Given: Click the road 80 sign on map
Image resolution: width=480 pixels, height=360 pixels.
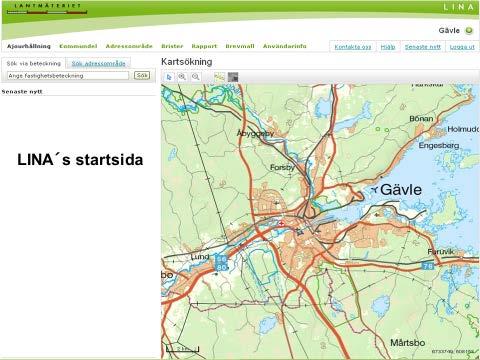Looking at the screenshot, I should point(221,267).
